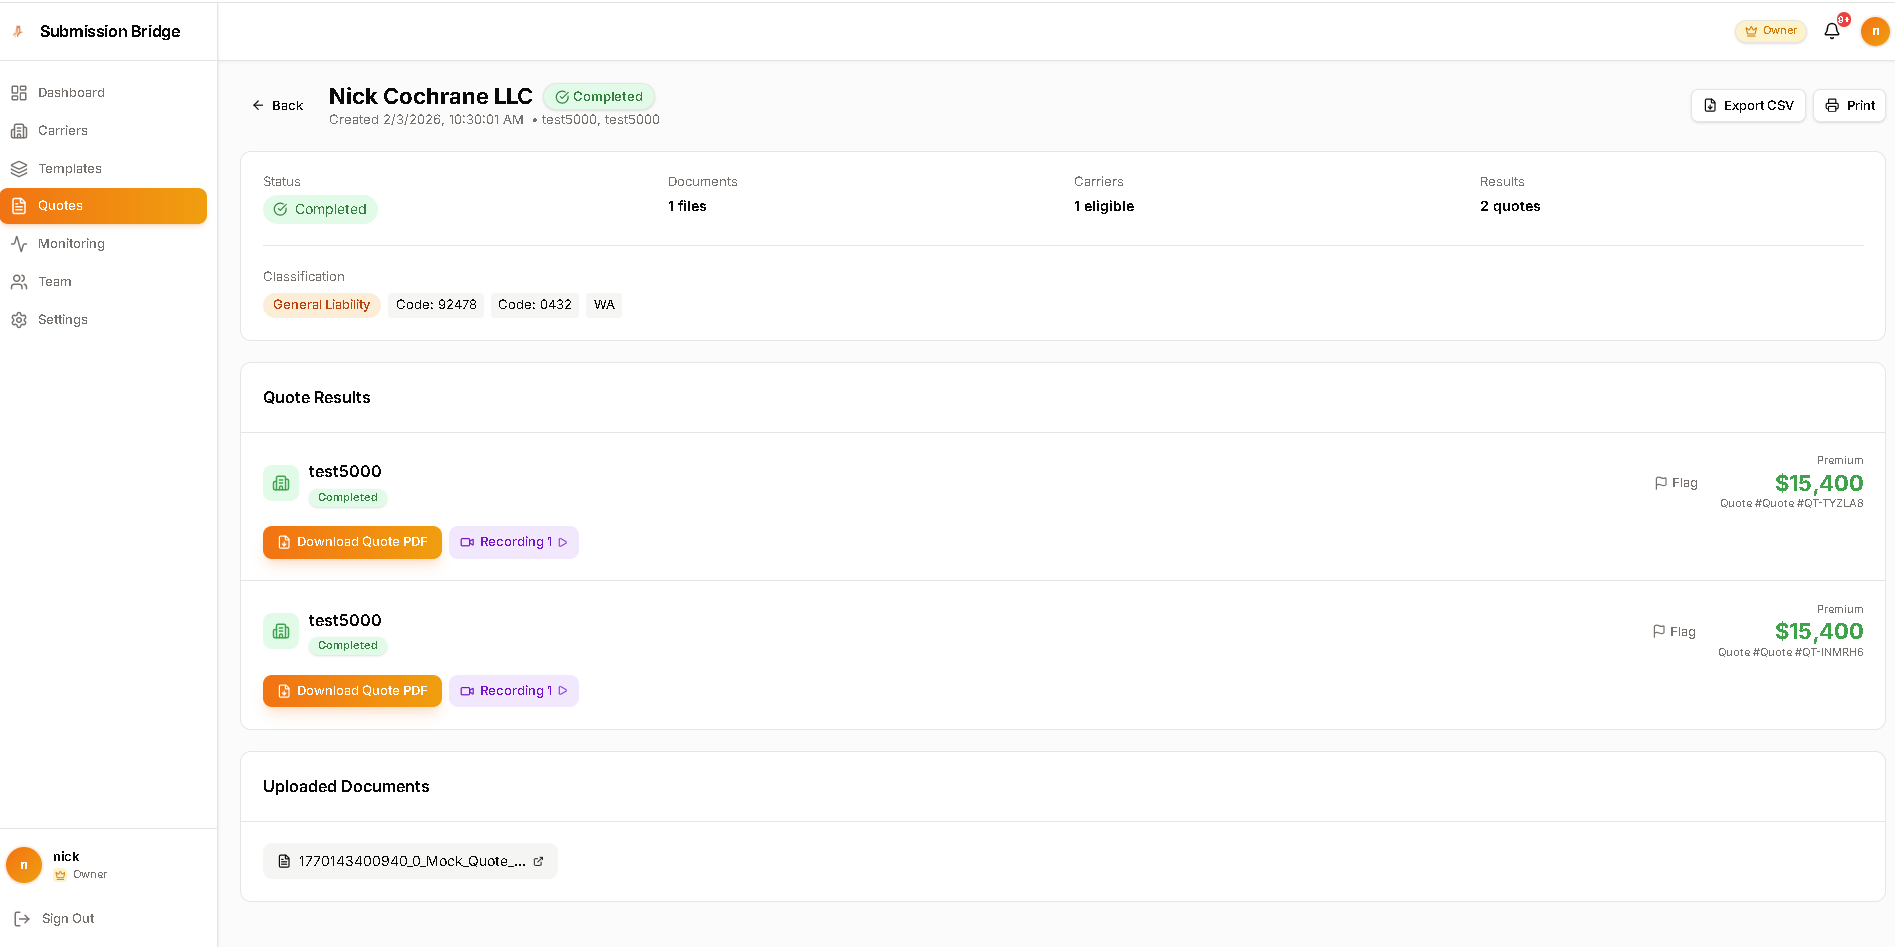Play Recording 1 for second quote
This screenshot has width=1895, height=947.
(x=514, y=691)
